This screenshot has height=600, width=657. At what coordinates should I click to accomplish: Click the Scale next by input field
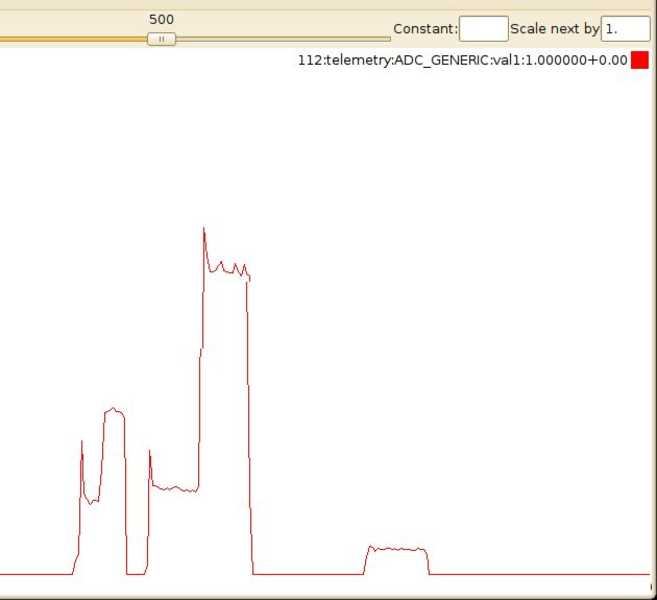pyautogui.click(x=625, y=28)
